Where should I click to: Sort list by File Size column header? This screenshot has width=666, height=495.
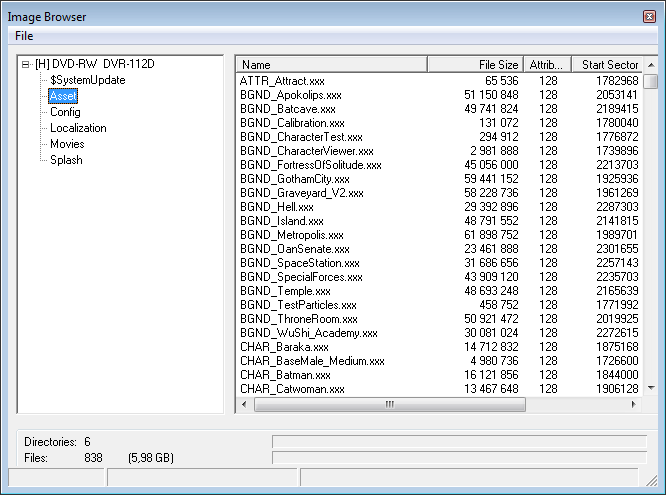[x=475, y=65]
